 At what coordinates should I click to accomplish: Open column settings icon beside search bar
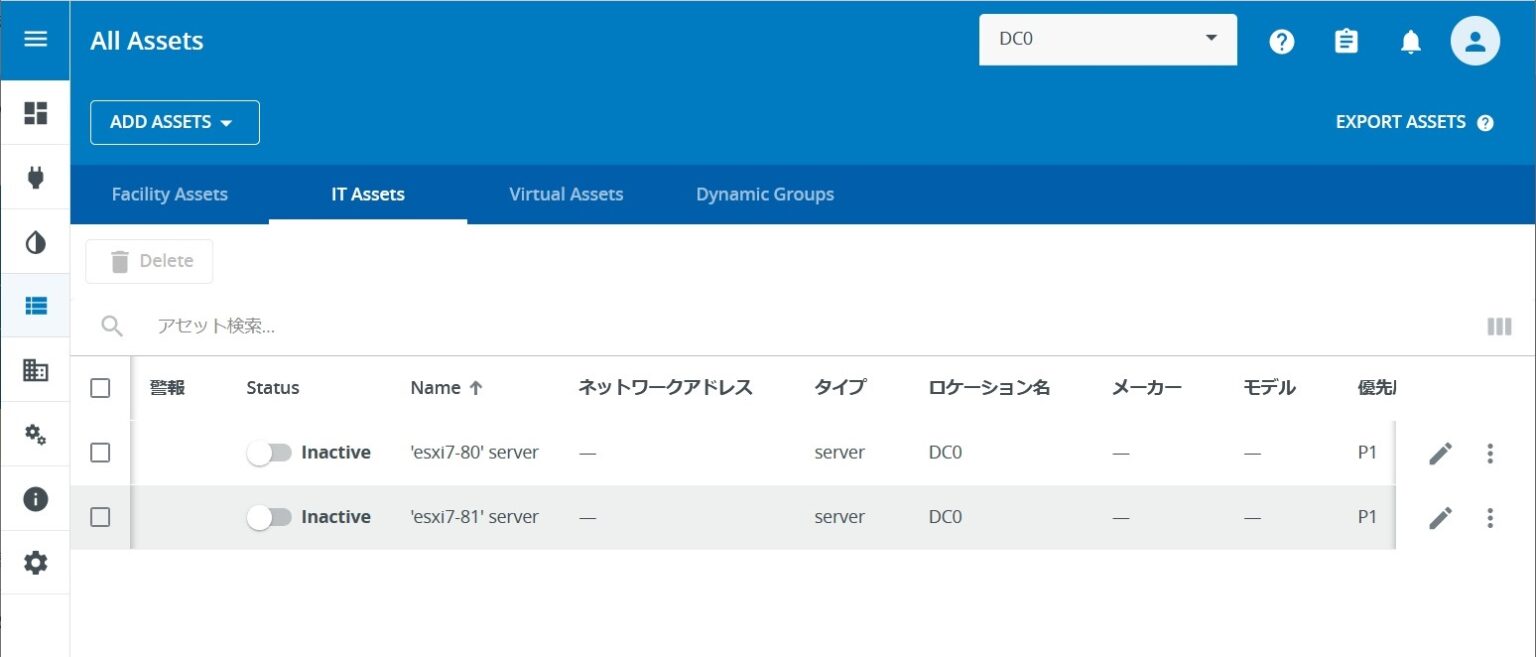(1499, 326)
